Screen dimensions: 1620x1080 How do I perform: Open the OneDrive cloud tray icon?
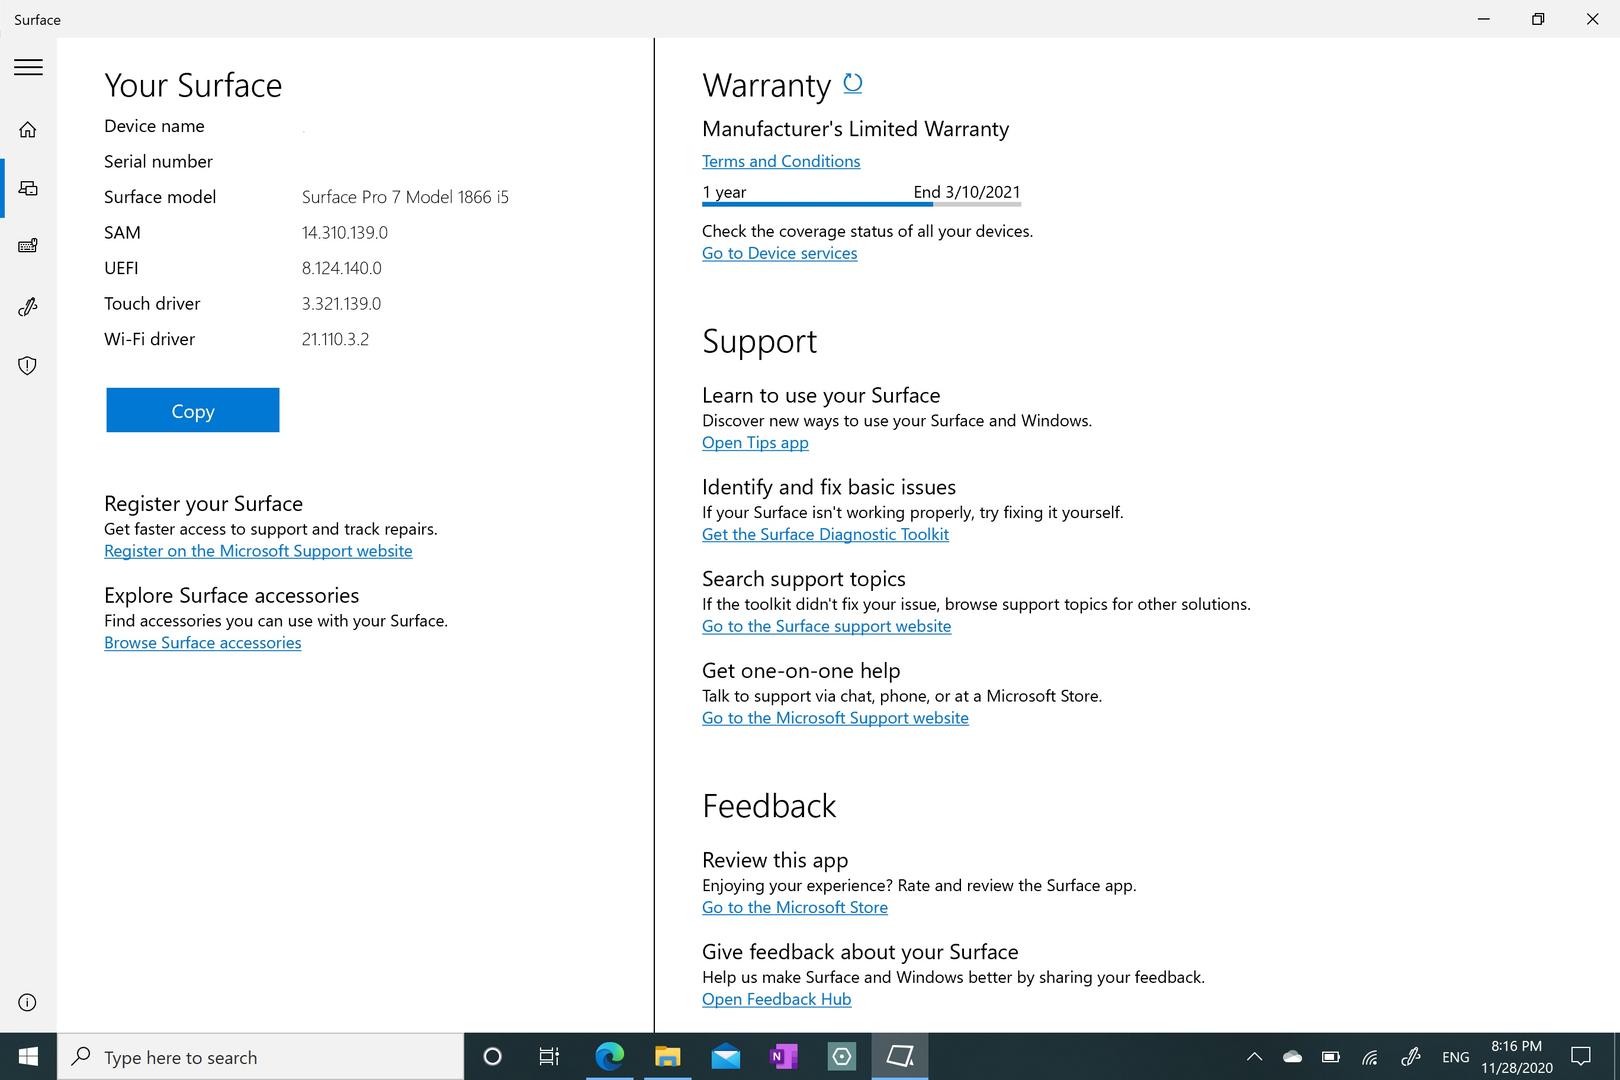tap(1292, 1056)
